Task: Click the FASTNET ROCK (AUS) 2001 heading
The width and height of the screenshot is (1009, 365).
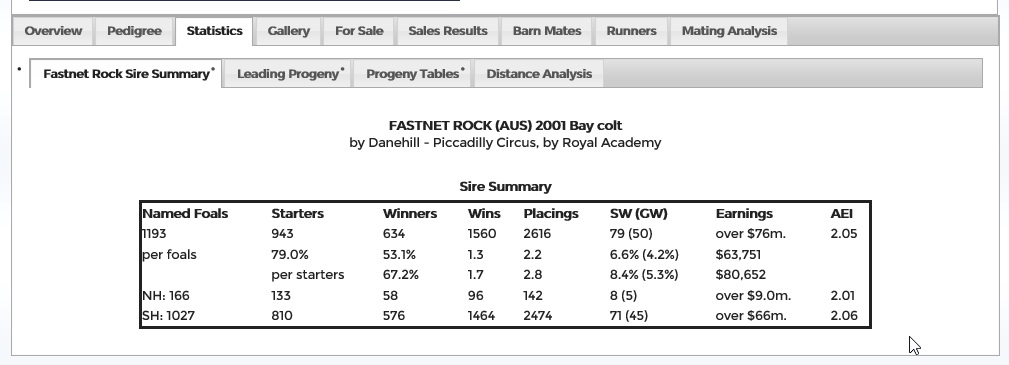Action: pyautogui.click(x=505, y=126)
